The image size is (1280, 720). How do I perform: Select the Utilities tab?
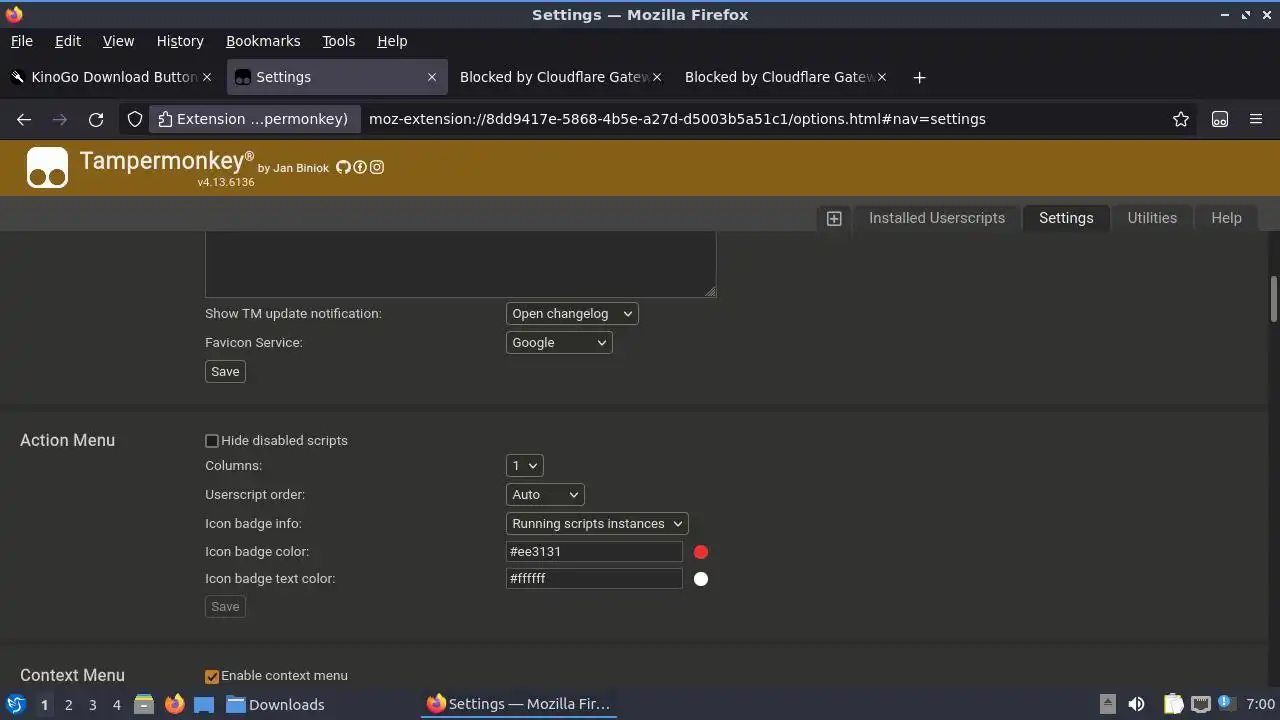(x=1152, y=218)
